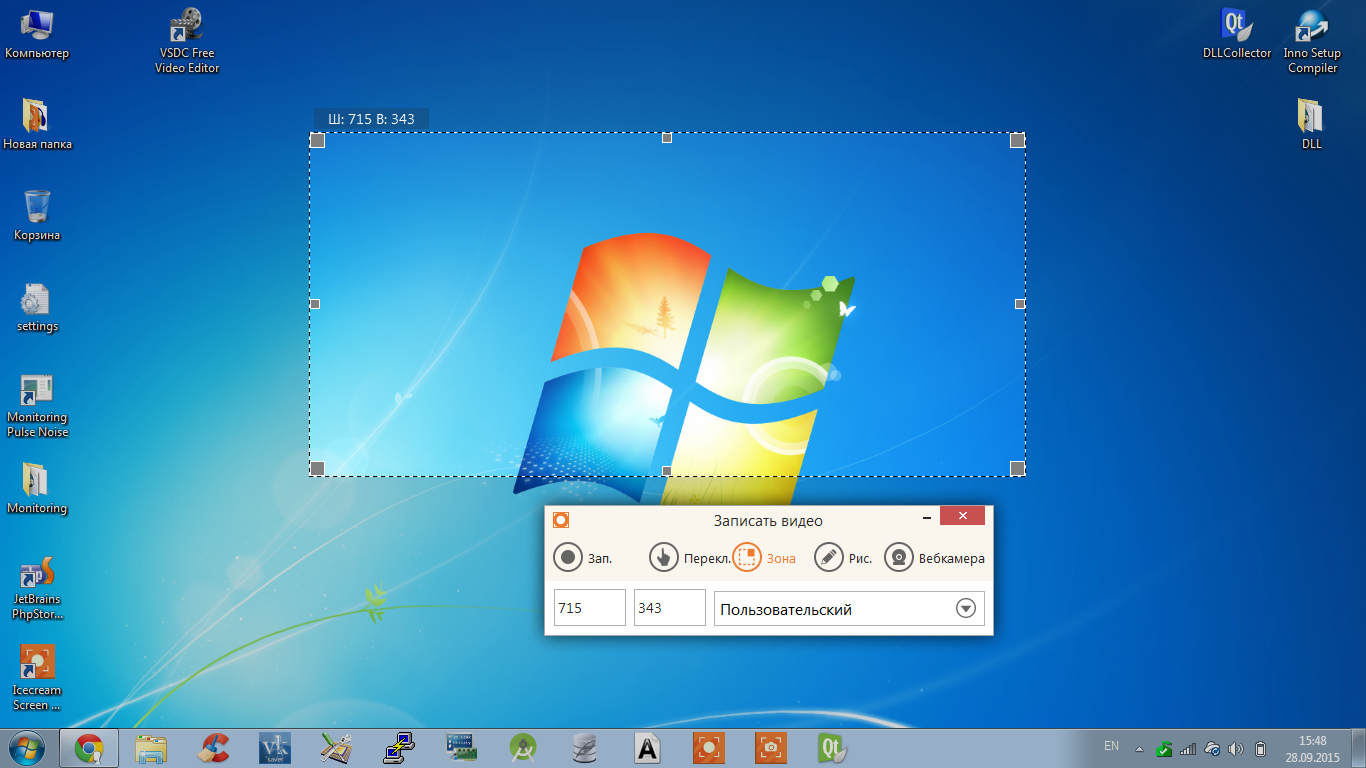Click the bottom-middle edge handle of selection
This screenshot has height=768, width=1366.
click(x=667, y=470)
